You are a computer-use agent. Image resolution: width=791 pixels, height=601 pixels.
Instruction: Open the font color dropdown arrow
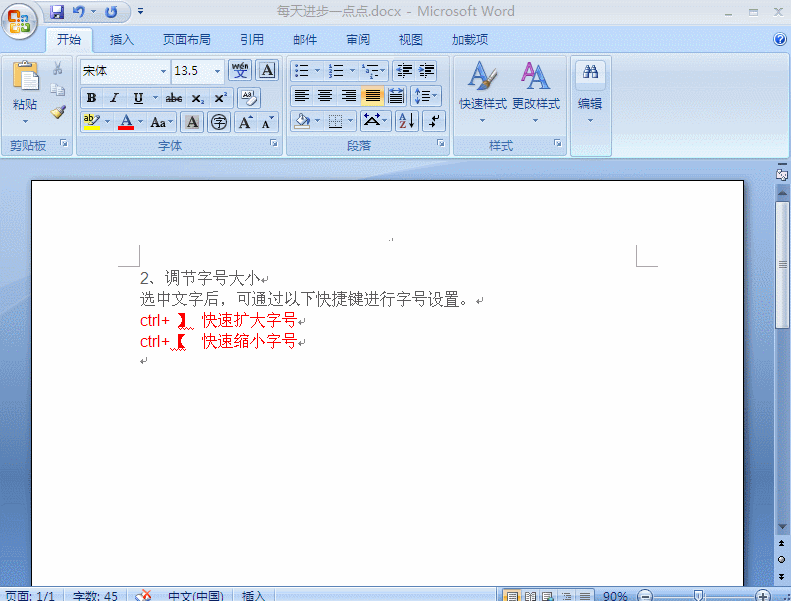coord(140,122)
